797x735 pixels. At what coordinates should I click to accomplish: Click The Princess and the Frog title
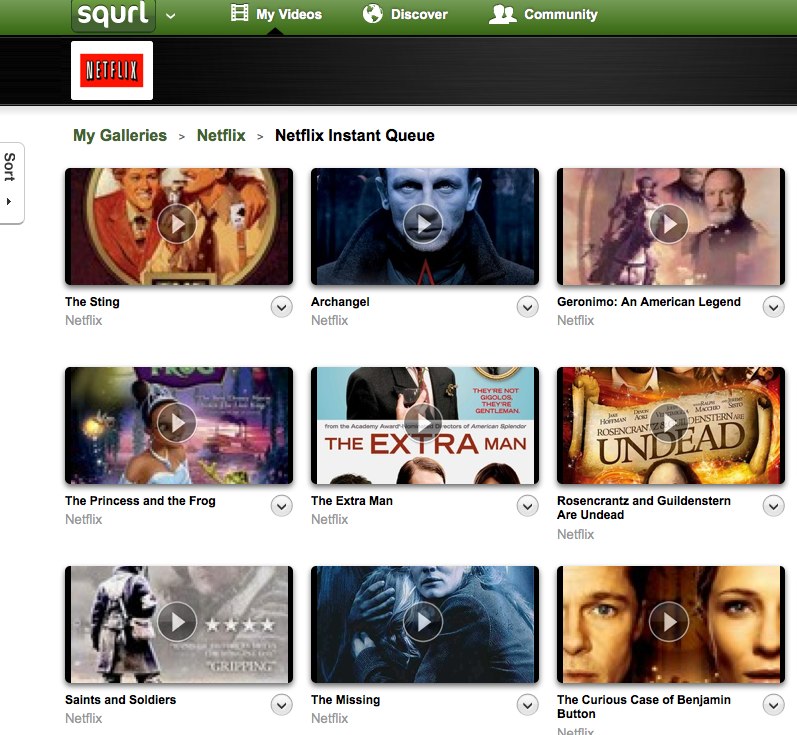point(140,501)
